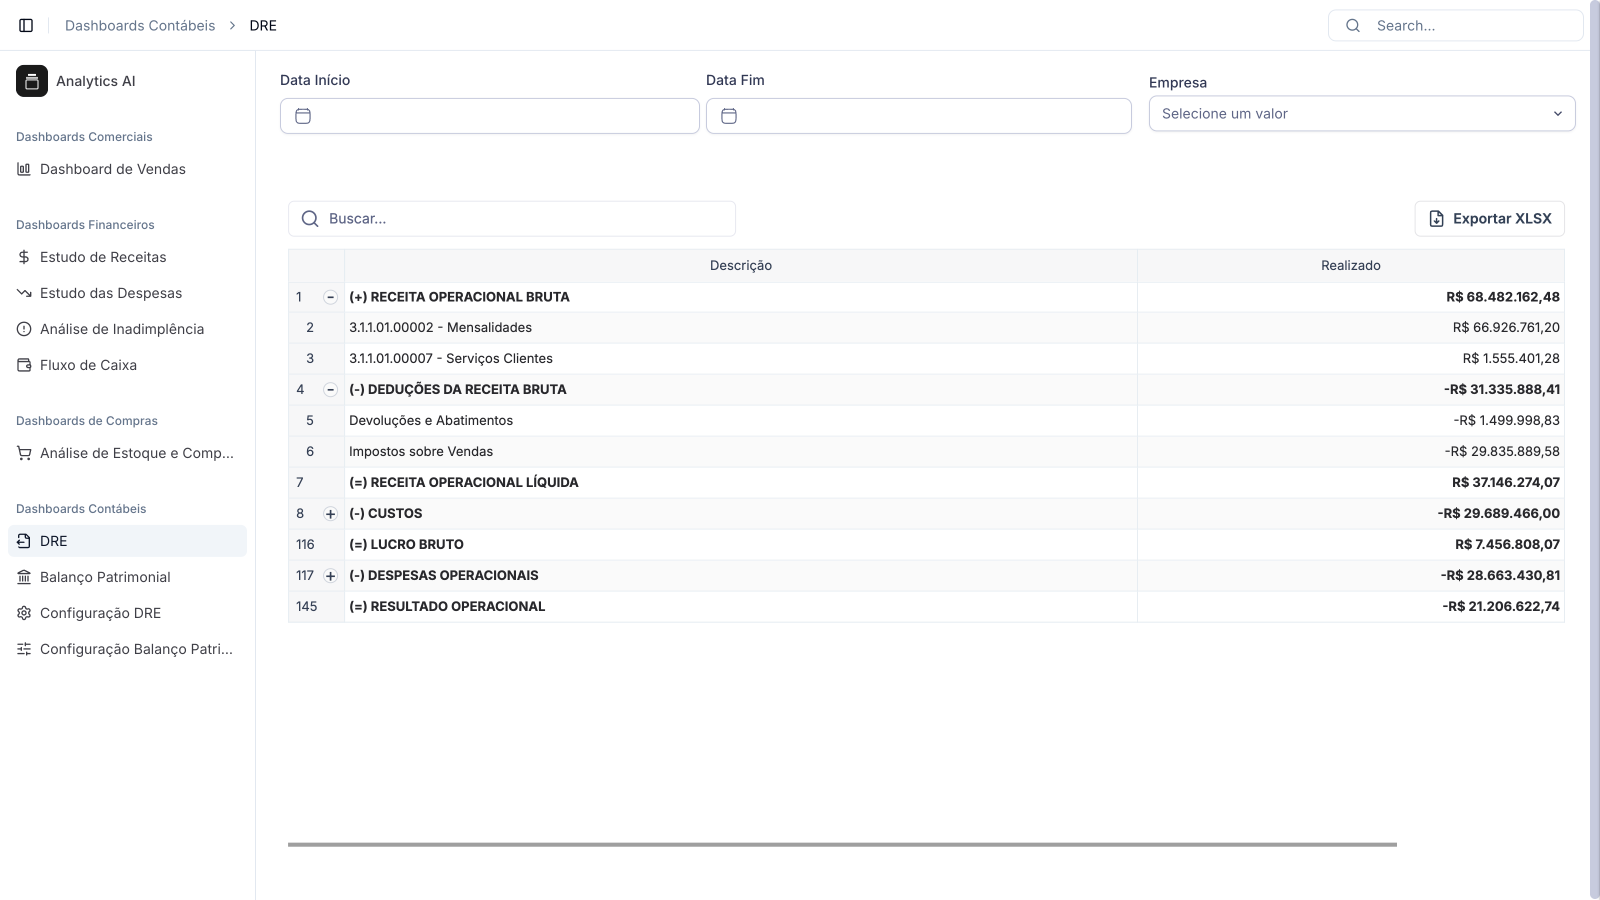Export the table with Exportar XLSX
The image size is (1600, 900).
click(1489, 219)
